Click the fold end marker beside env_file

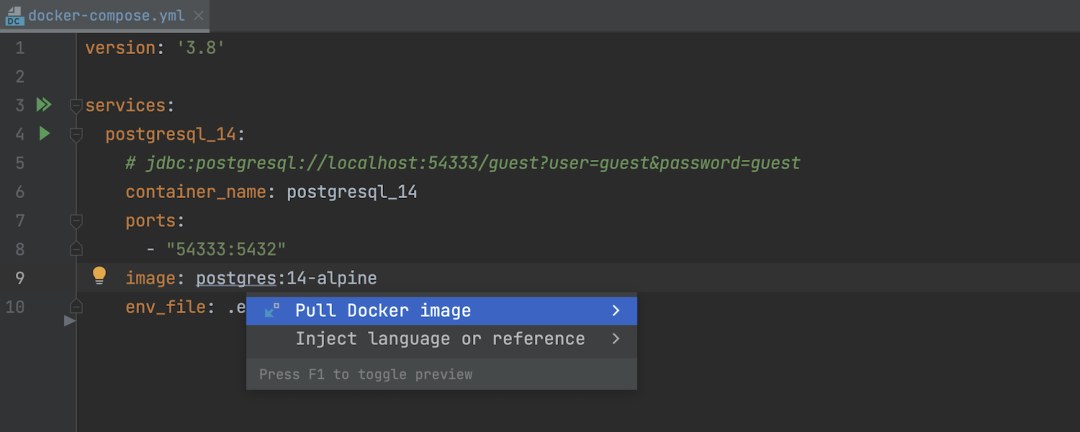(75, 305)
